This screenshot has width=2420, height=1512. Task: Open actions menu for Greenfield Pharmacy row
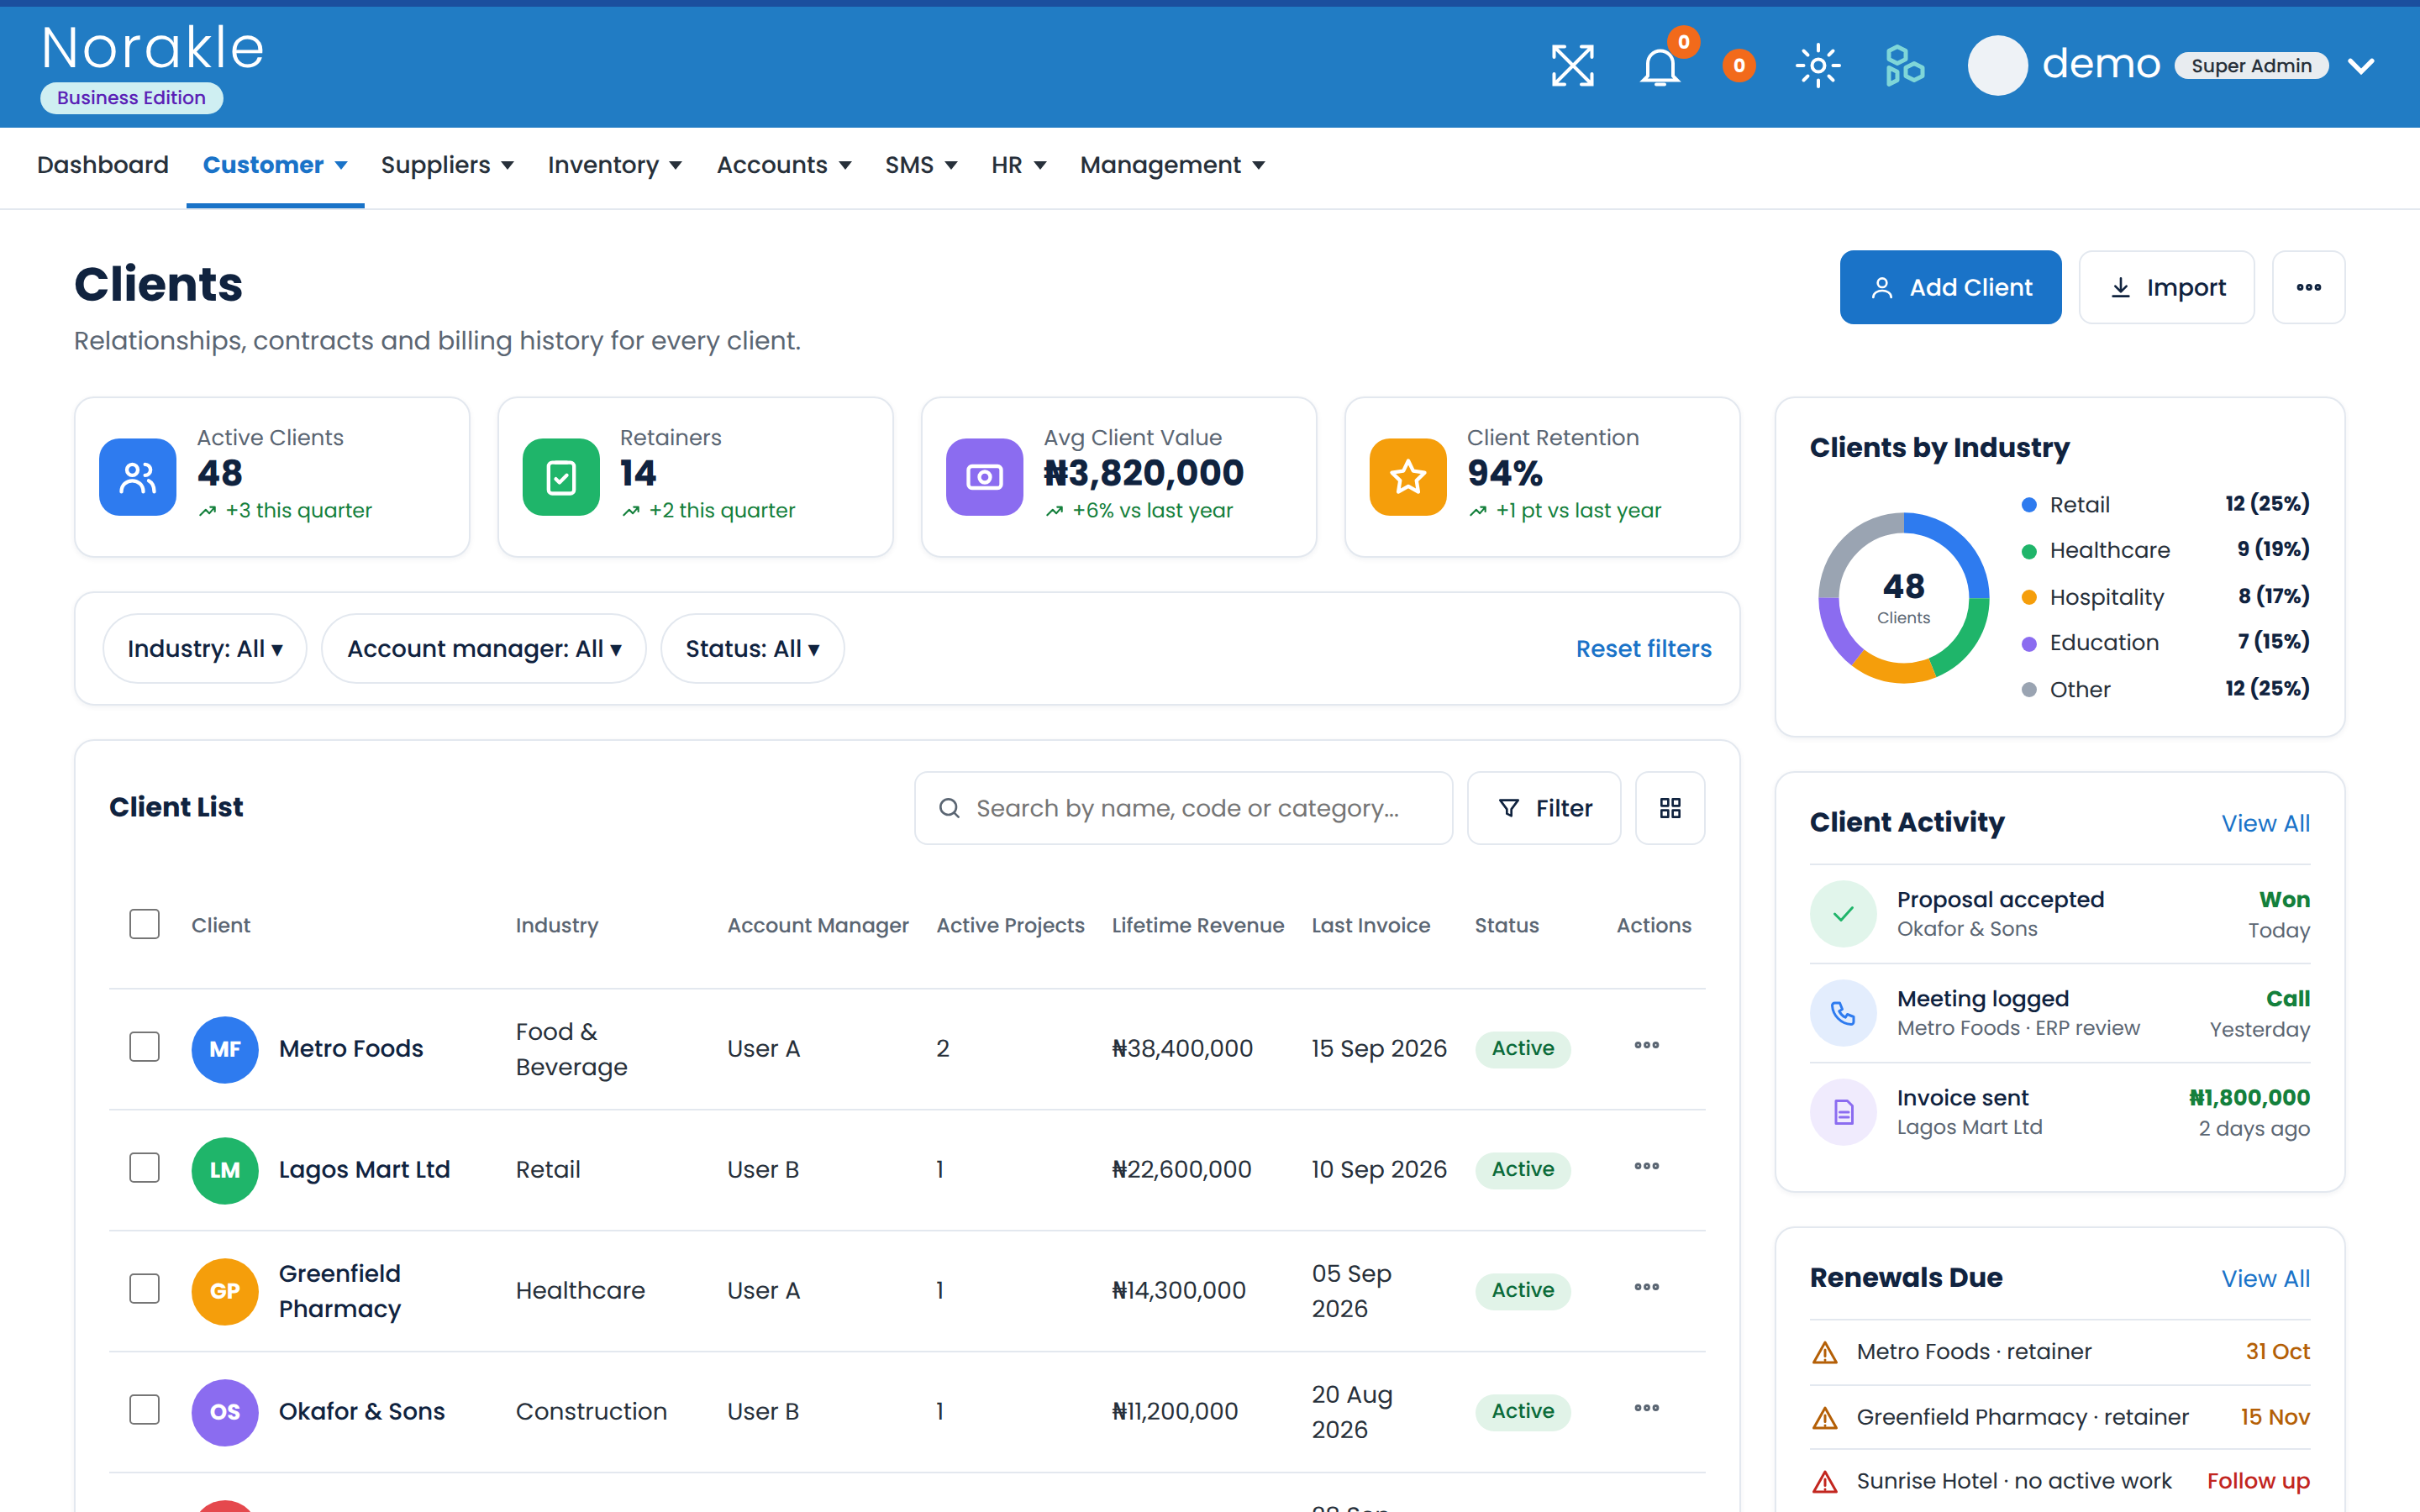point(1646,1288)
